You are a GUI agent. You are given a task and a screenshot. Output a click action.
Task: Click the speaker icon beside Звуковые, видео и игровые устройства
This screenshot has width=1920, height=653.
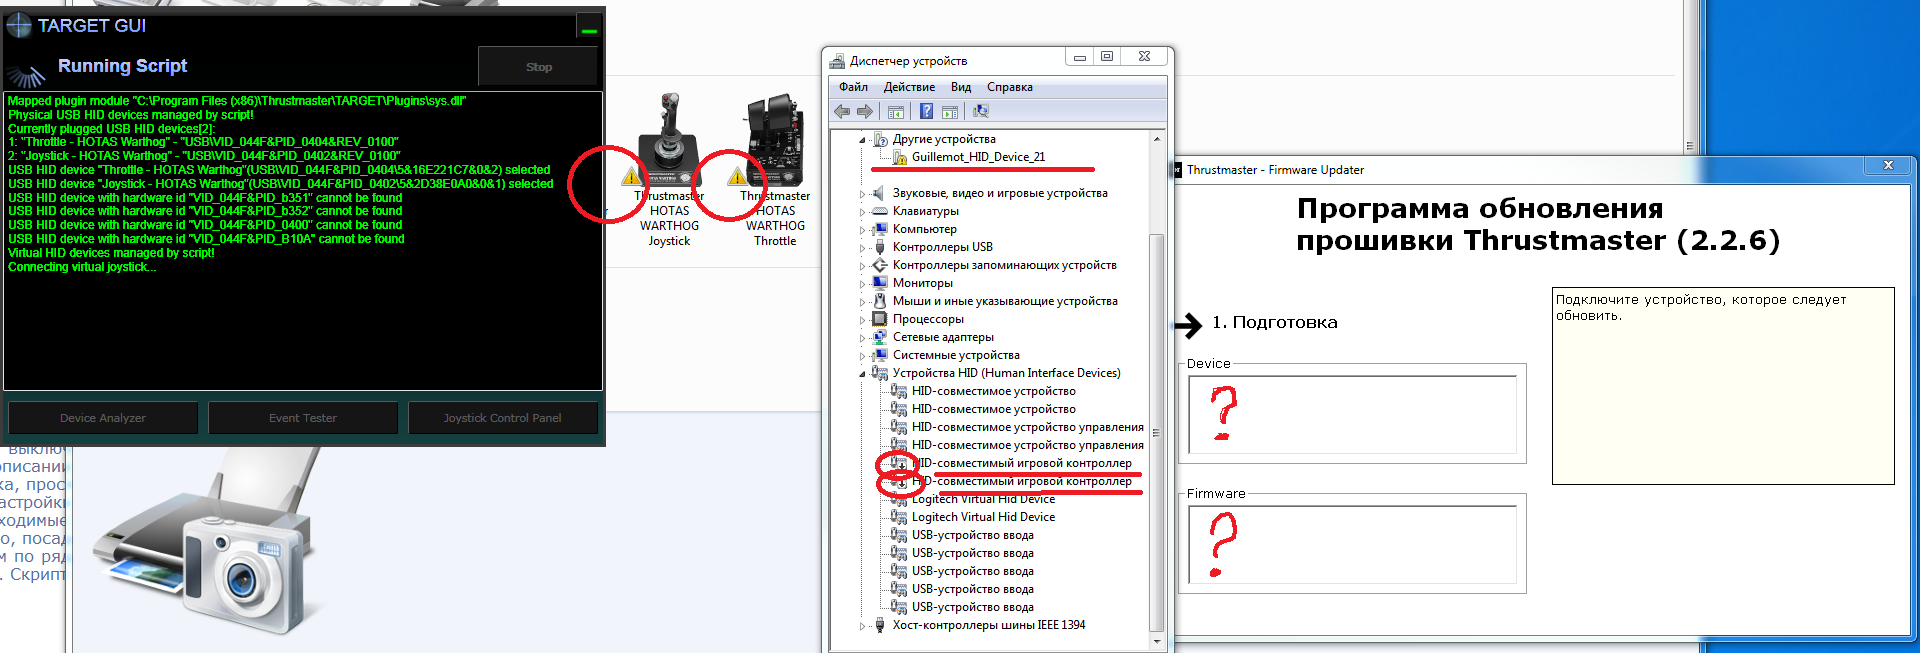(880, 193)
